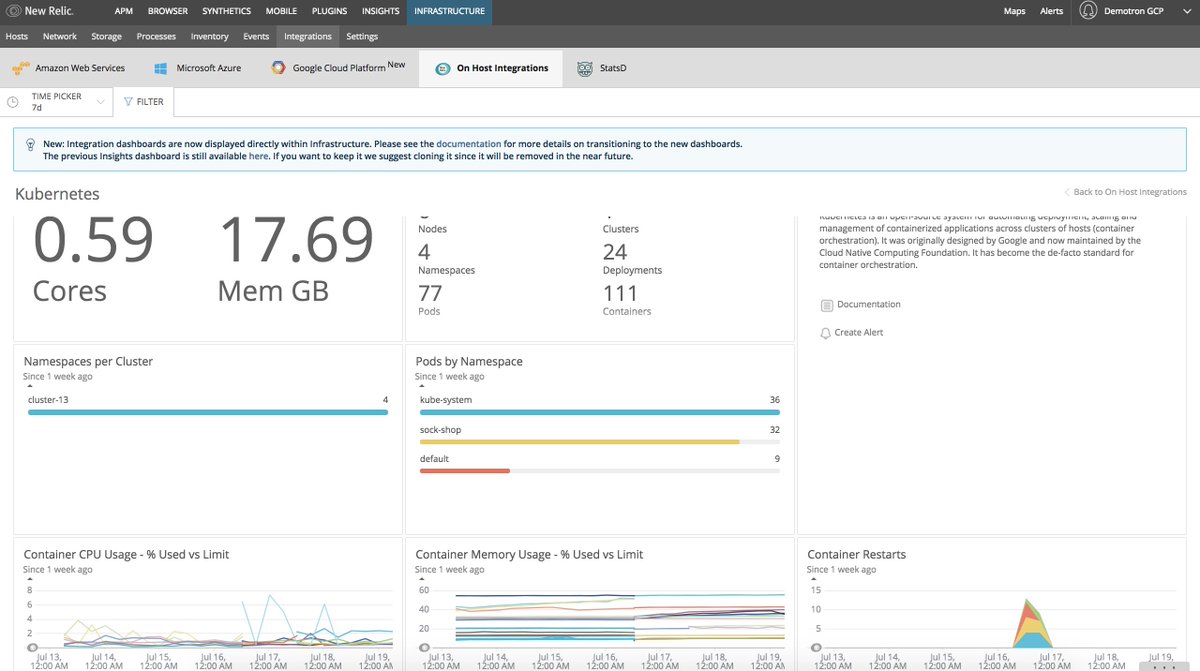Switch to the Network tab

60,37
